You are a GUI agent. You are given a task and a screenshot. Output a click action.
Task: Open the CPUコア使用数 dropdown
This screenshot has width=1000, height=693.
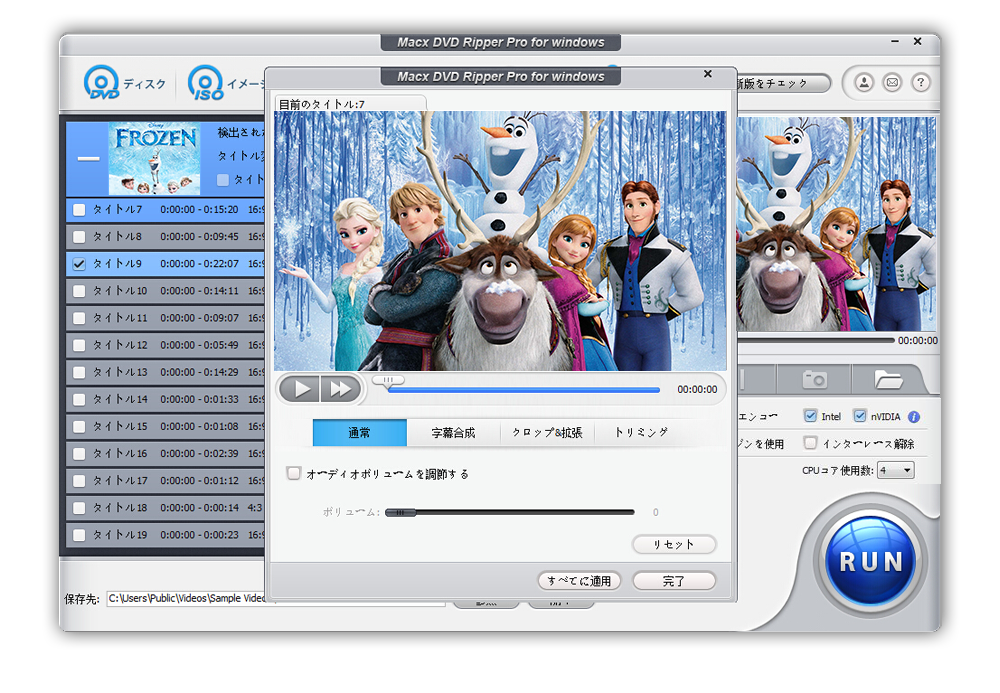[896, 471]
